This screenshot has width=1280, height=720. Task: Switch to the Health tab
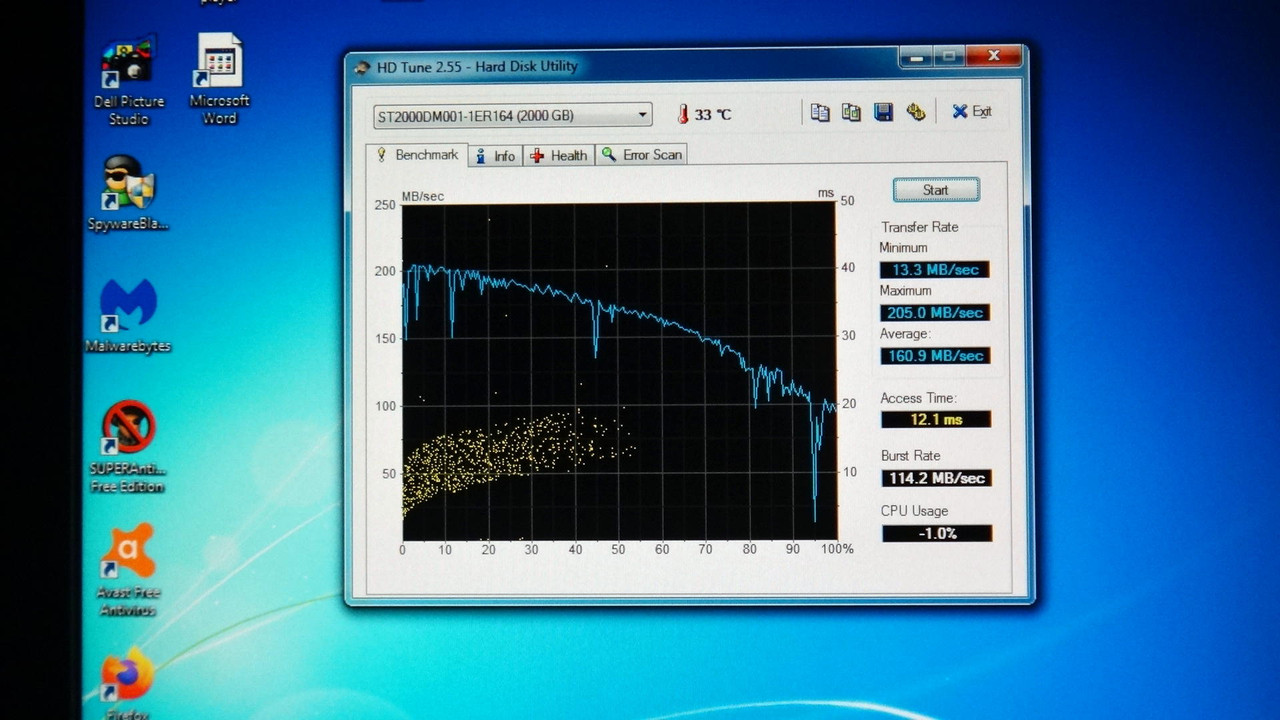(558, 156)
